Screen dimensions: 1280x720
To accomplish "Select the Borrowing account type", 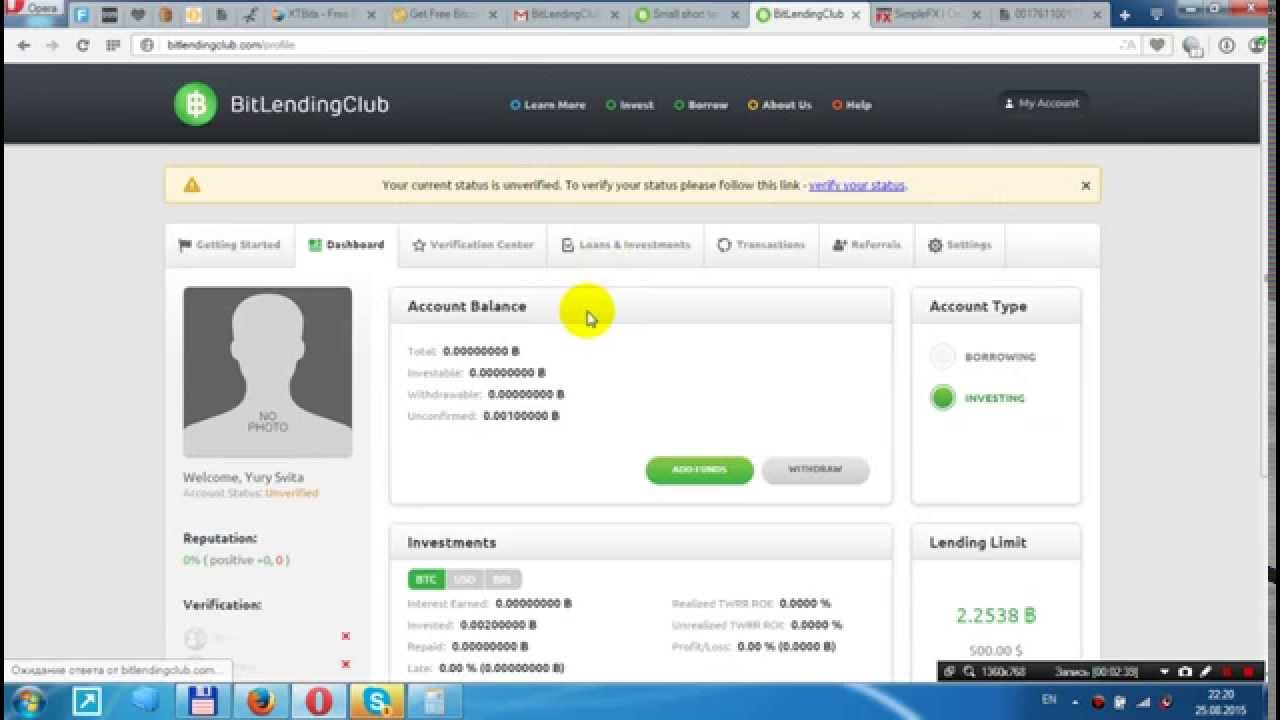I will pos(943,357).
